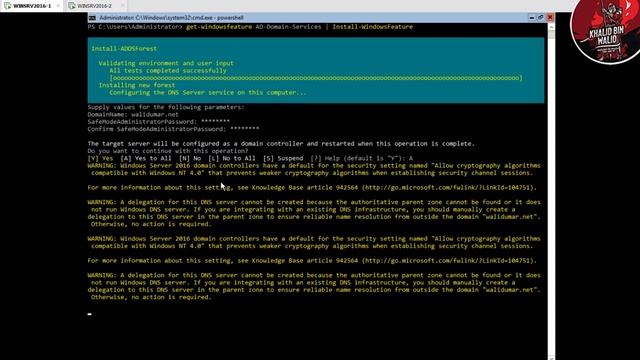Click the 'All tests completed successfully' line
640x360 pixels.
(168, 71)
